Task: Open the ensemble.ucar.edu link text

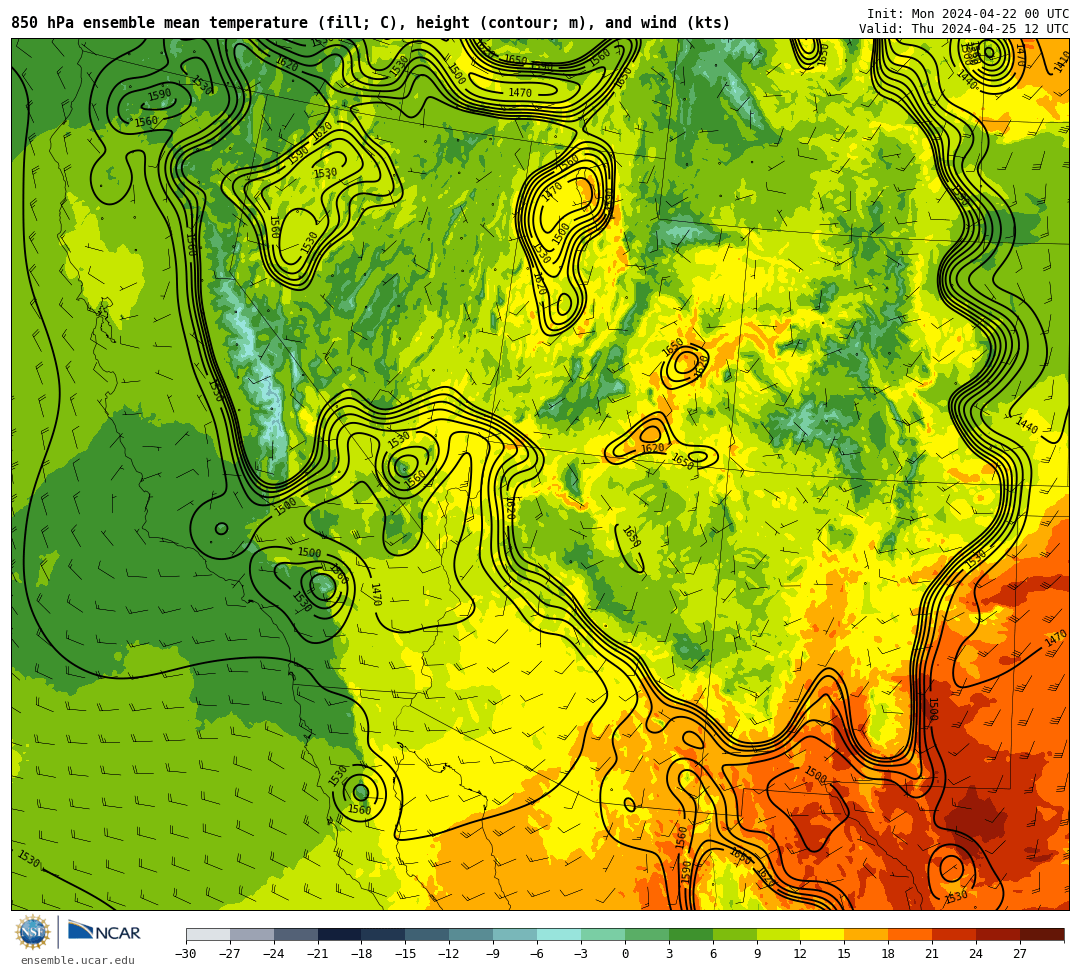Action: click(78, 960)
